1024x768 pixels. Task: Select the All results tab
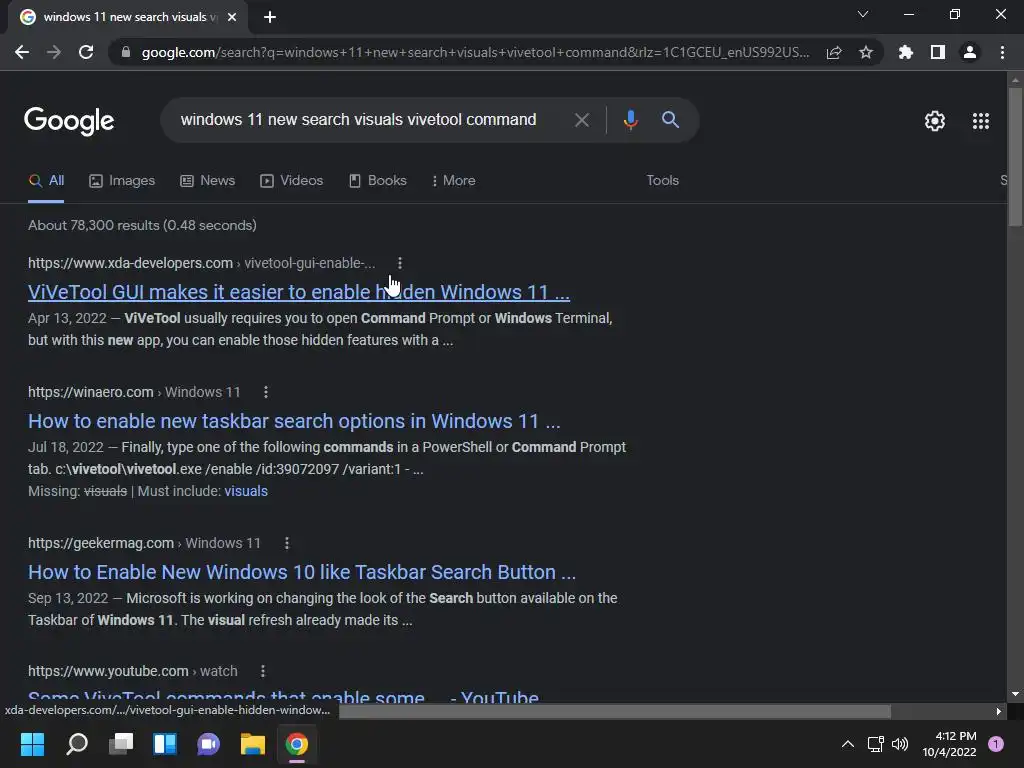pyautogui.click(x=46, y=181)
